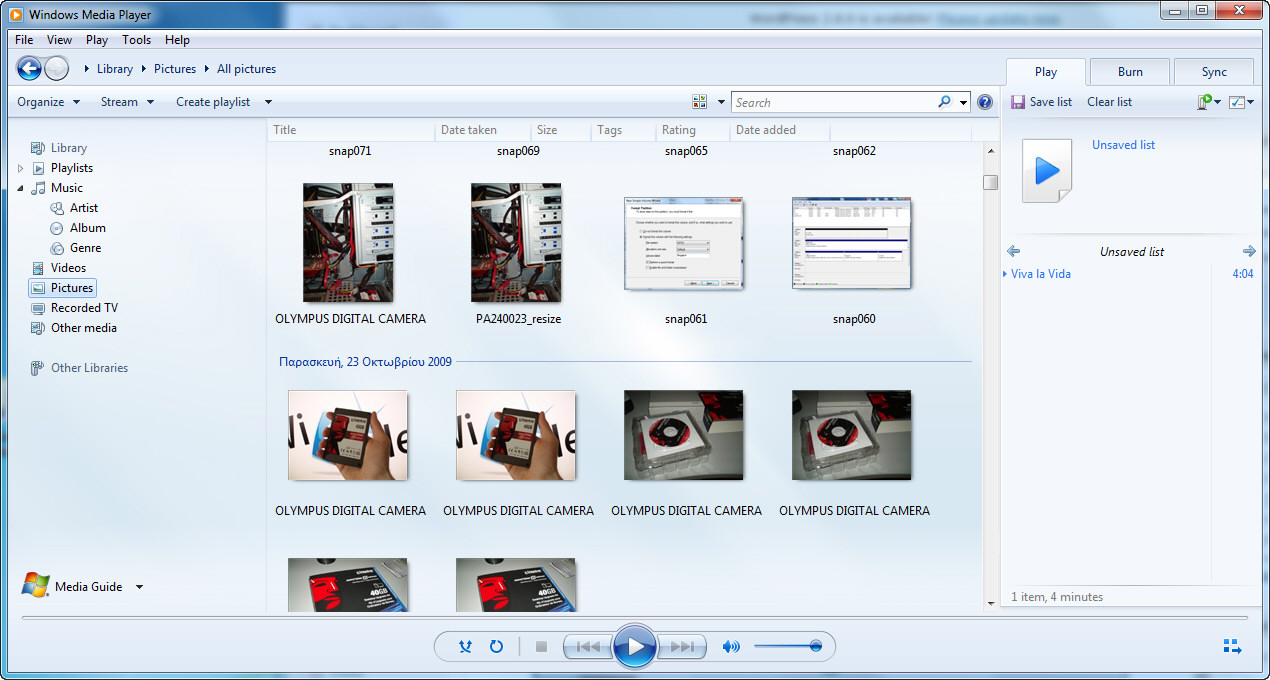Open the Help menu
Viewport: 1270px width, 680px height.
[177, 40]
